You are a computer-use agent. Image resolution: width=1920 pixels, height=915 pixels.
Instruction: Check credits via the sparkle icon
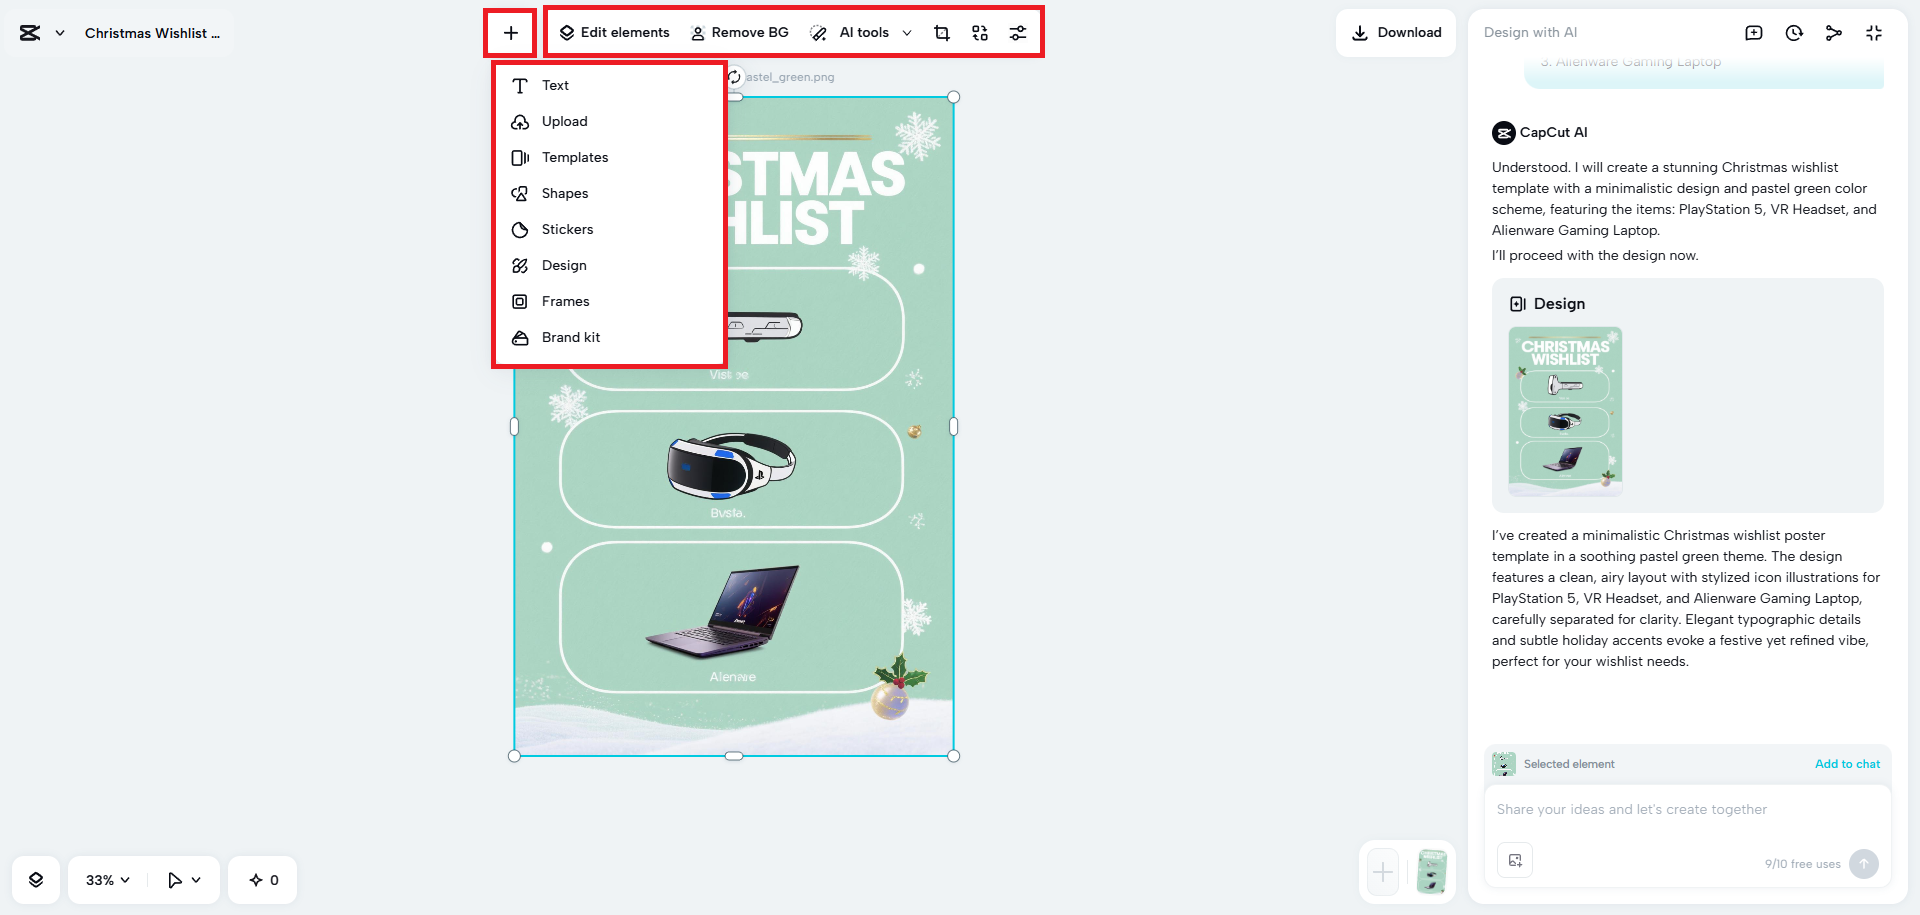pos(262,880)
